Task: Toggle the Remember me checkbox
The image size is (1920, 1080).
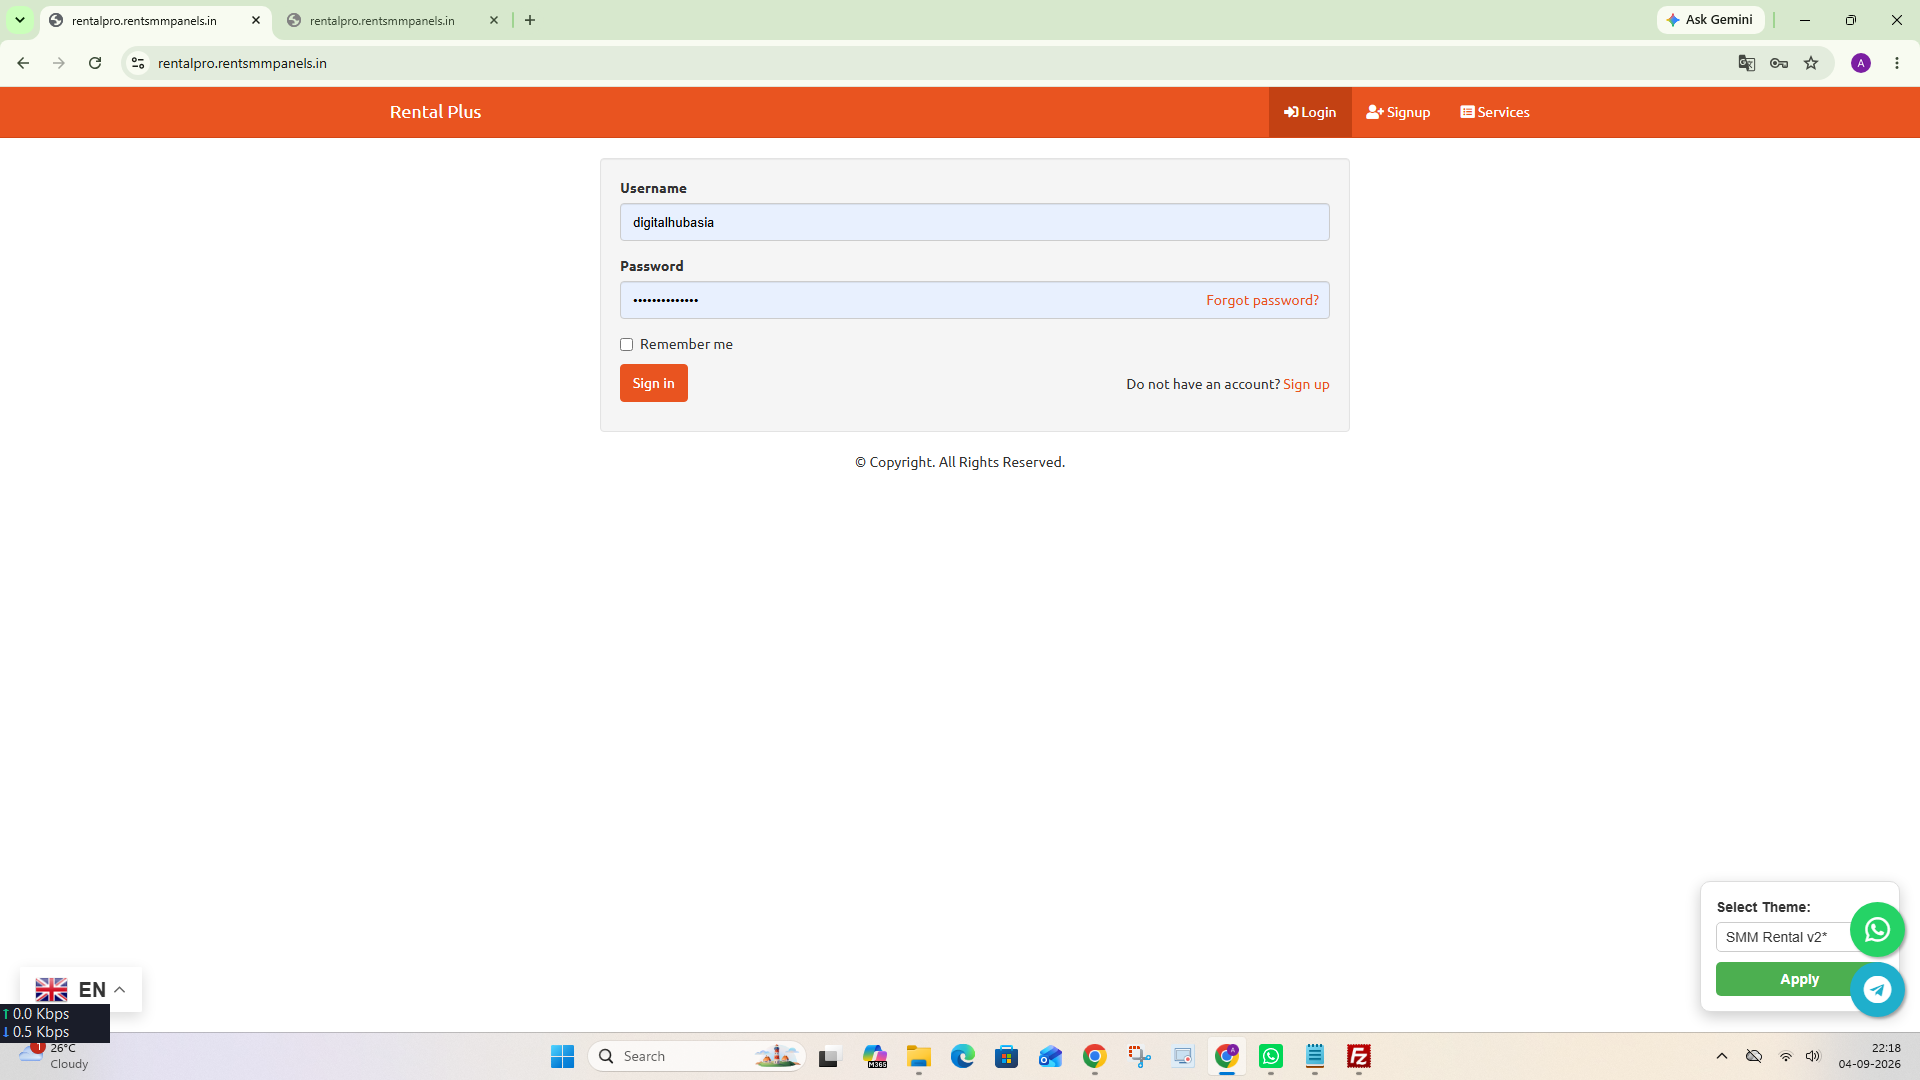Action: (627, 344)
